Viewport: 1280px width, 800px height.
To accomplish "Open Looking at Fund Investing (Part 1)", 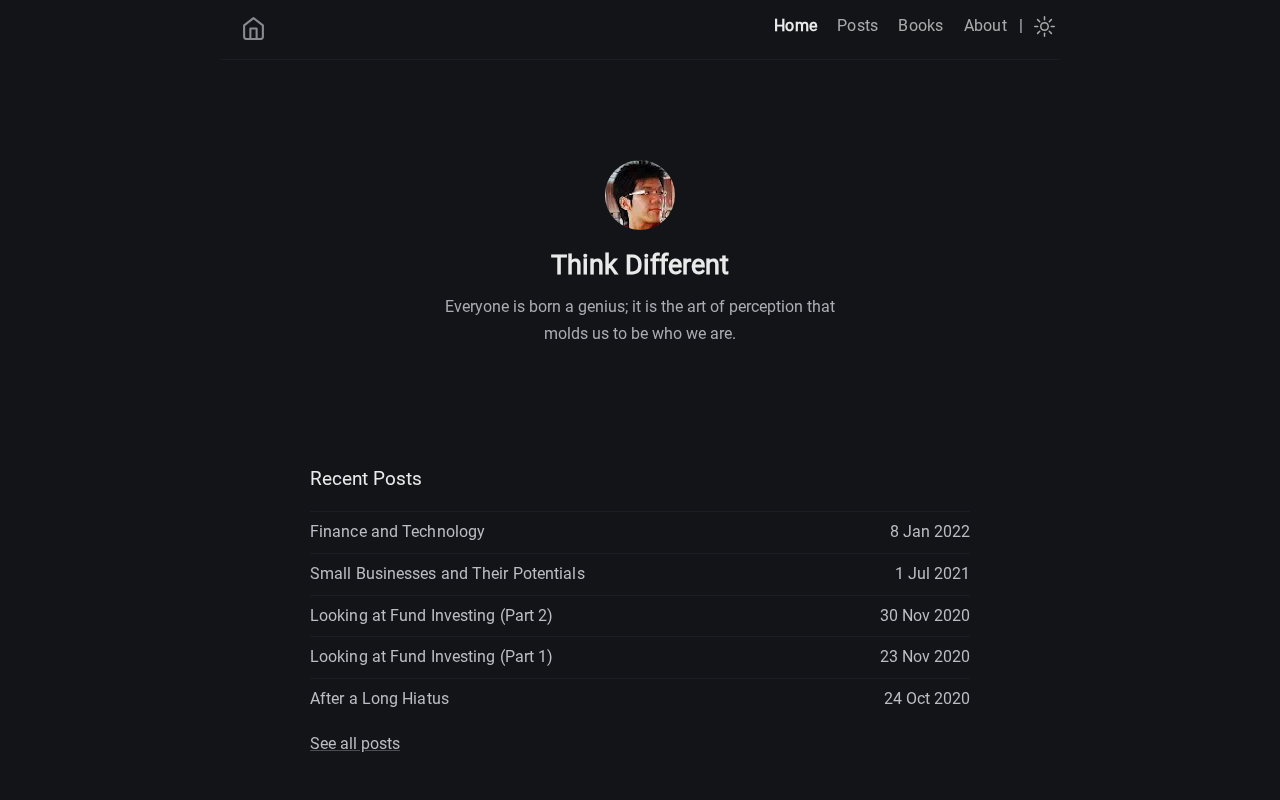I will [x=431, y=657].
